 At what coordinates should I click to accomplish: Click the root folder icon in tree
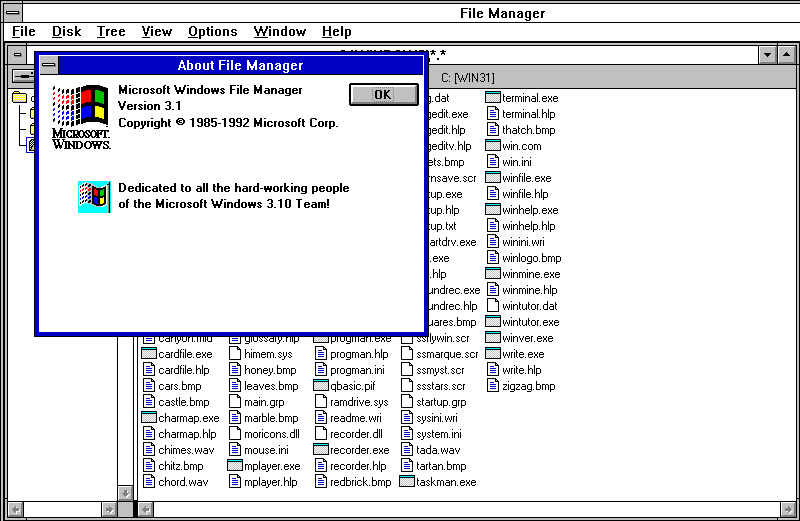click(x=19, y=97)
